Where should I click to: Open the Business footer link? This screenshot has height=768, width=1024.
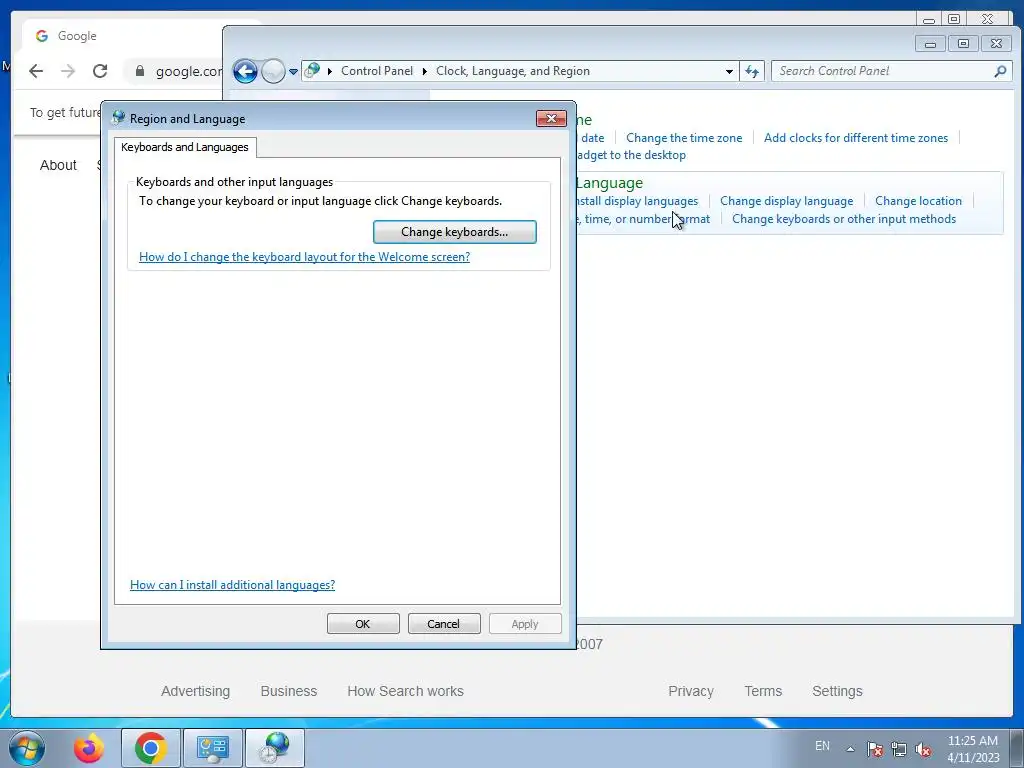tap(289, 691)
